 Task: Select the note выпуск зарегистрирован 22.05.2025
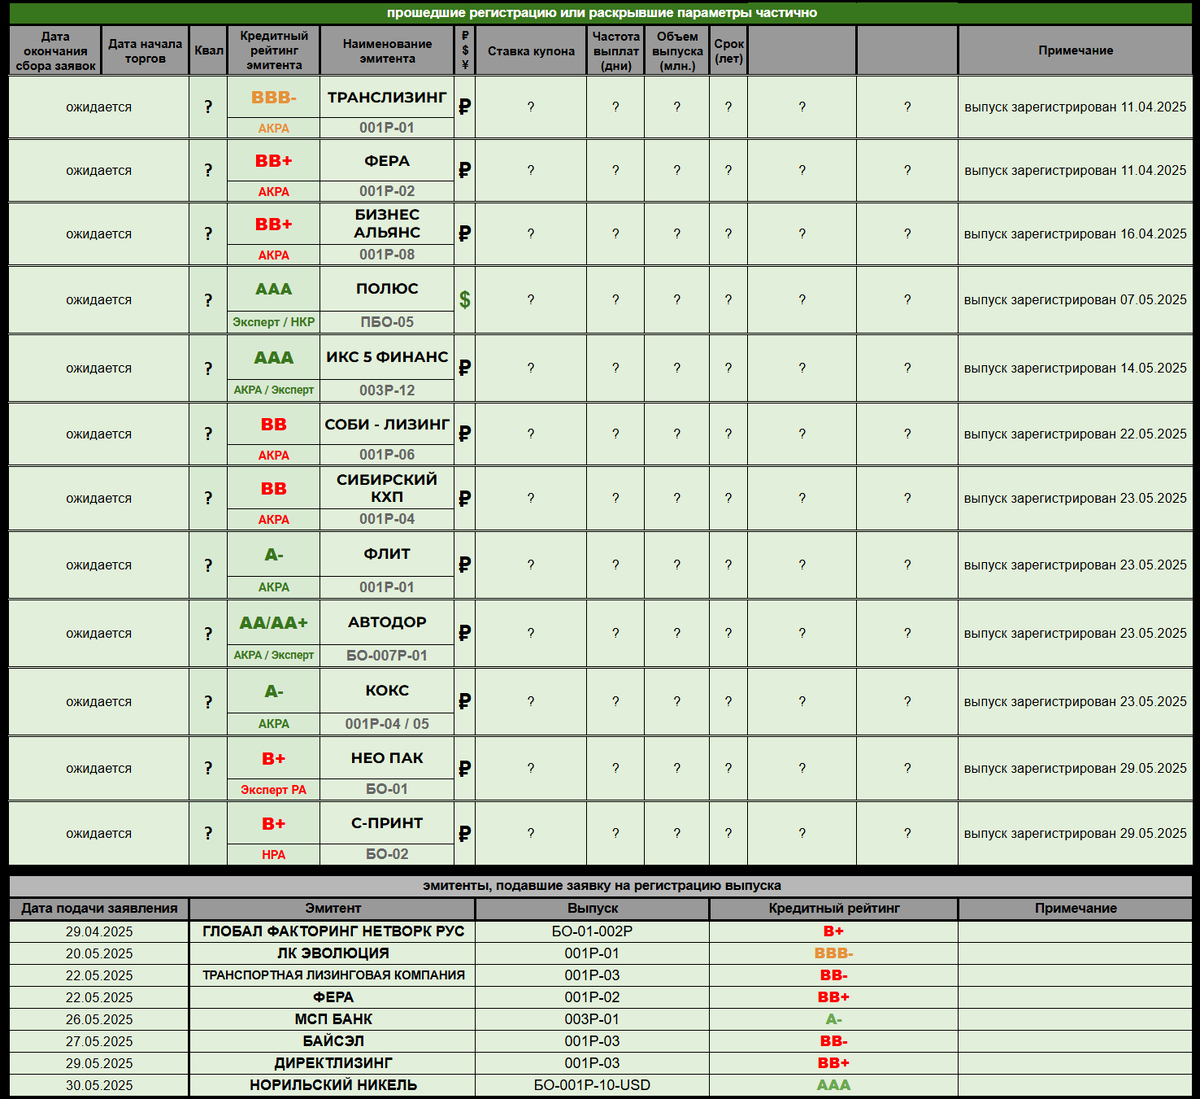coord(1076,434)
